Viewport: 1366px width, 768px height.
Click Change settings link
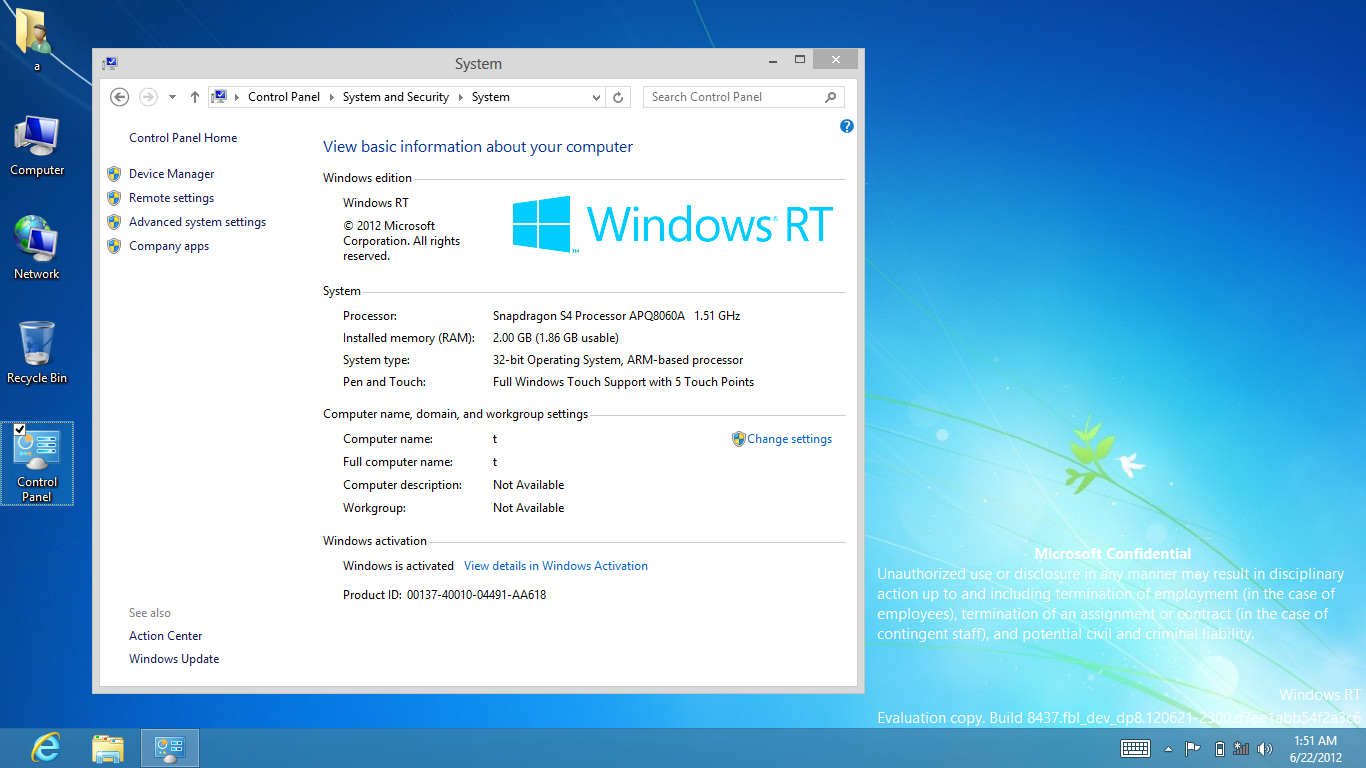tap(789, 439)
